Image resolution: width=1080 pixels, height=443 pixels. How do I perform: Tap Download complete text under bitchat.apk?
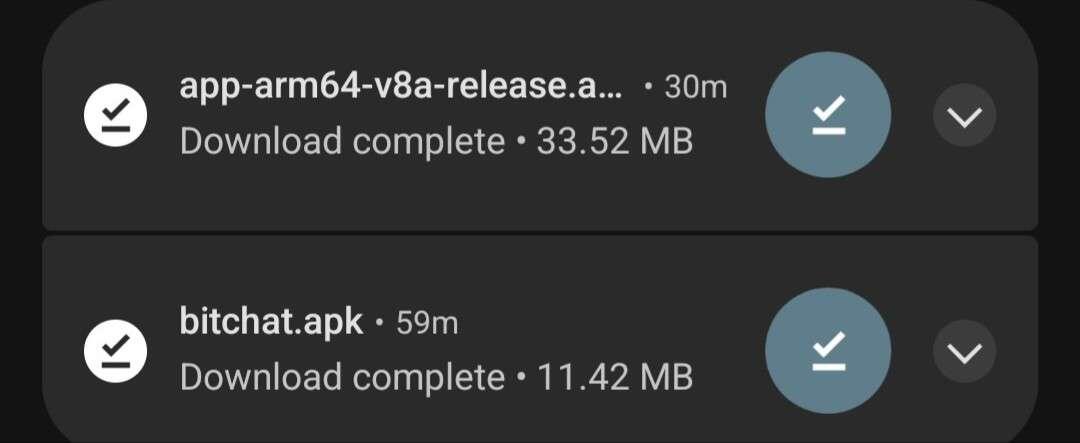[x=342, y=378]
